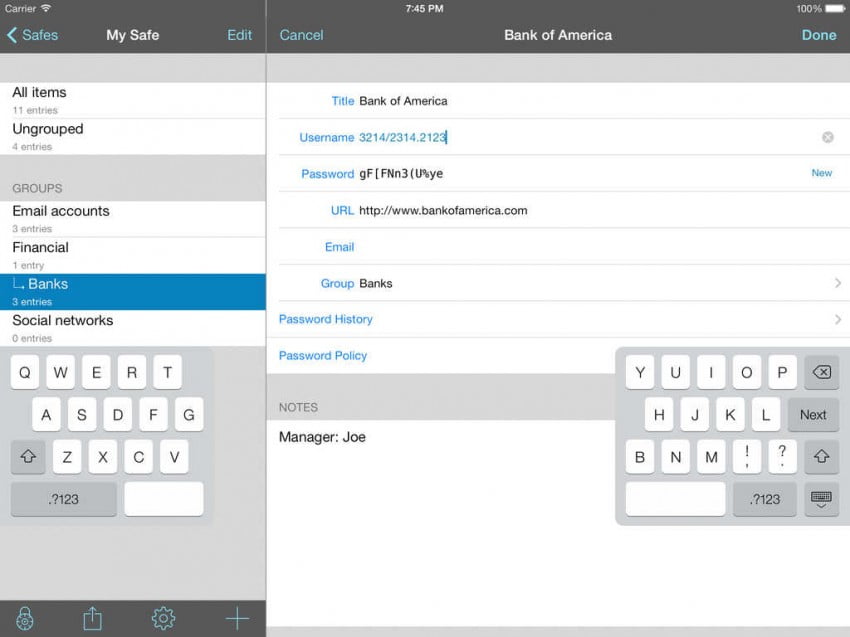
Task: Tap the right shift key
Action: pos(821,456)
